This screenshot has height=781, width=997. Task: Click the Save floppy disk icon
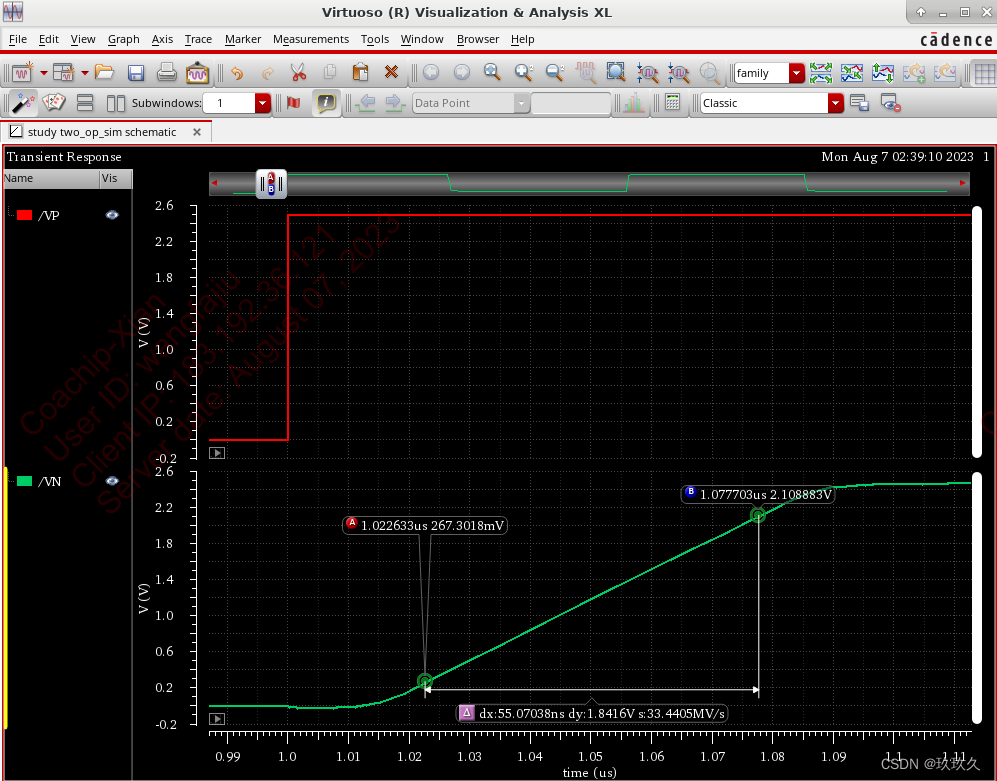point(136,73)
